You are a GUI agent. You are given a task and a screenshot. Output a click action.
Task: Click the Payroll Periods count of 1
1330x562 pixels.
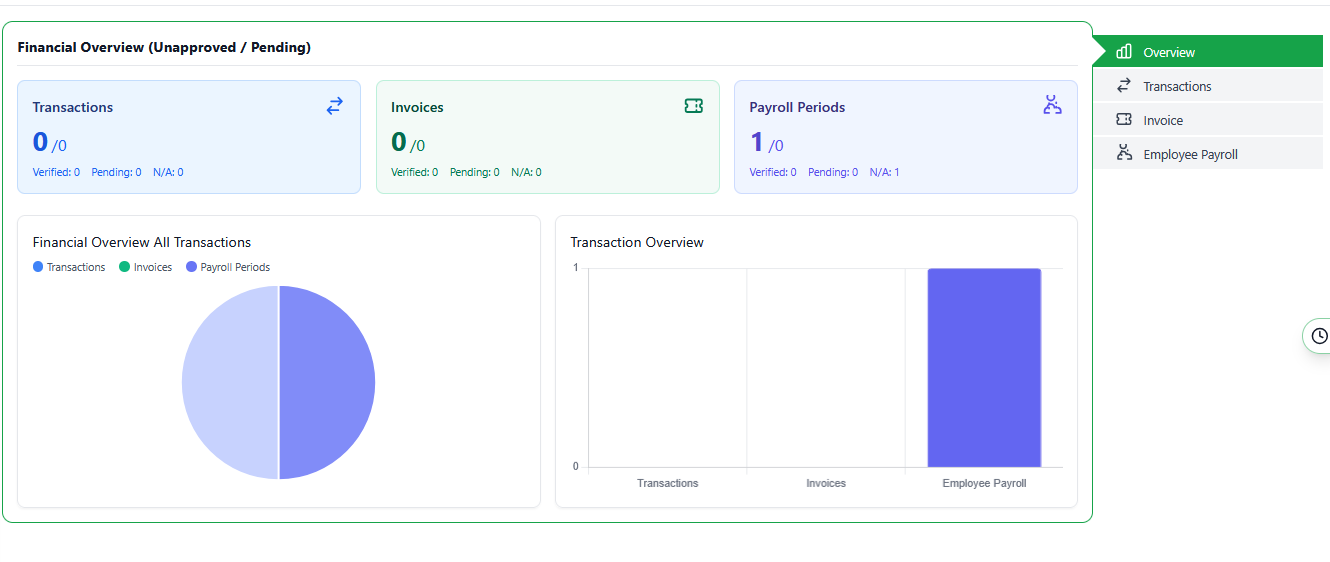click(757, 142)
